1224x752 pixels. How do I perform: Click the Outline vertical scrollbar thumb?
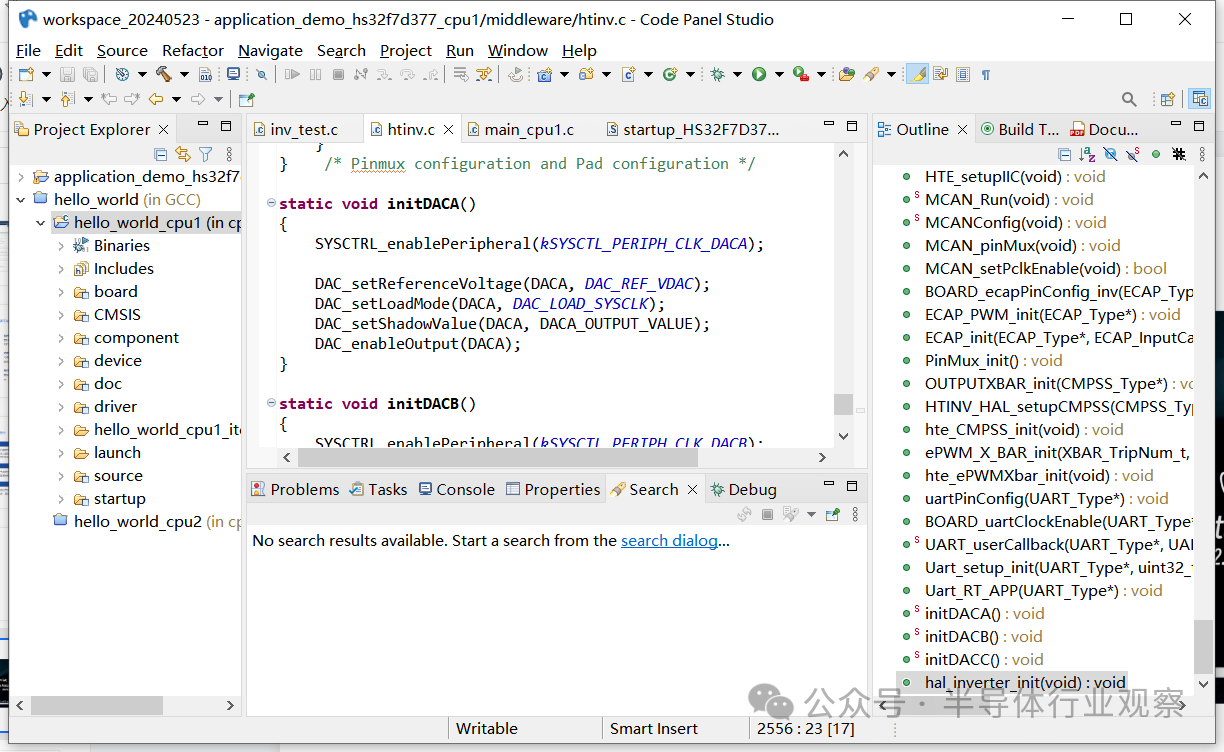(1203, 647)
